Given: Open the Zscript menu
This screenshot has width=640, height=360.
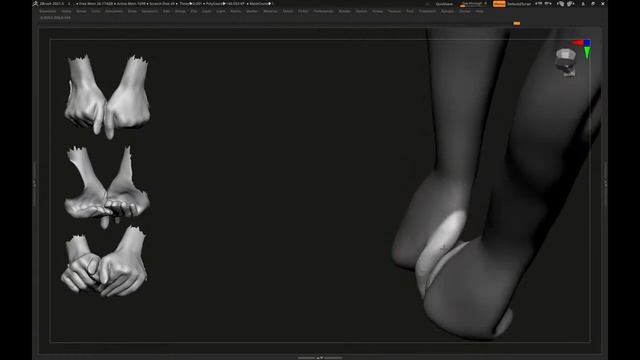Looking at the screenshot, I should 464,11.
